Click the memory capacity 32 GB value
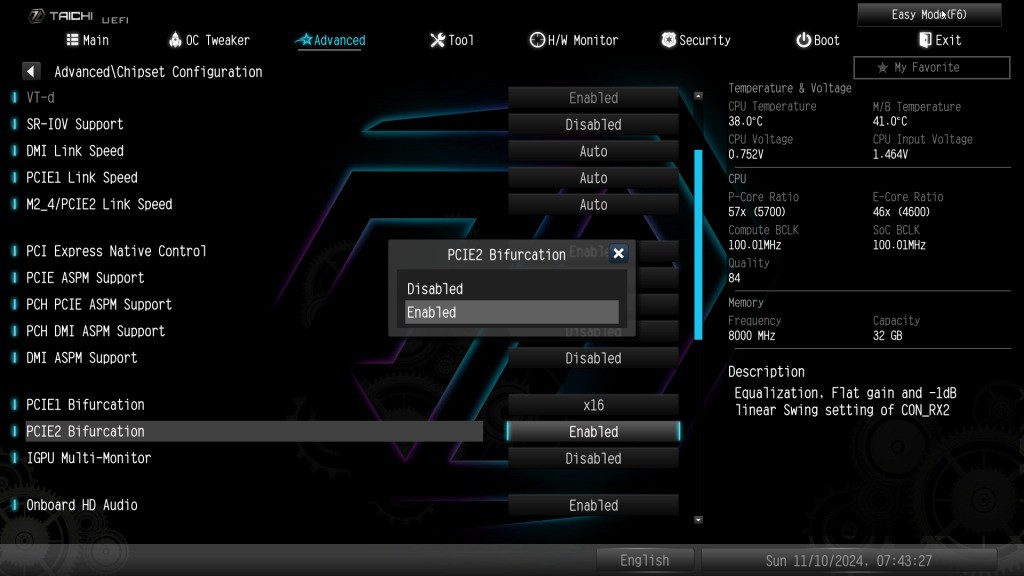This screenshot has height=576, width=1024. pos(888,336)
